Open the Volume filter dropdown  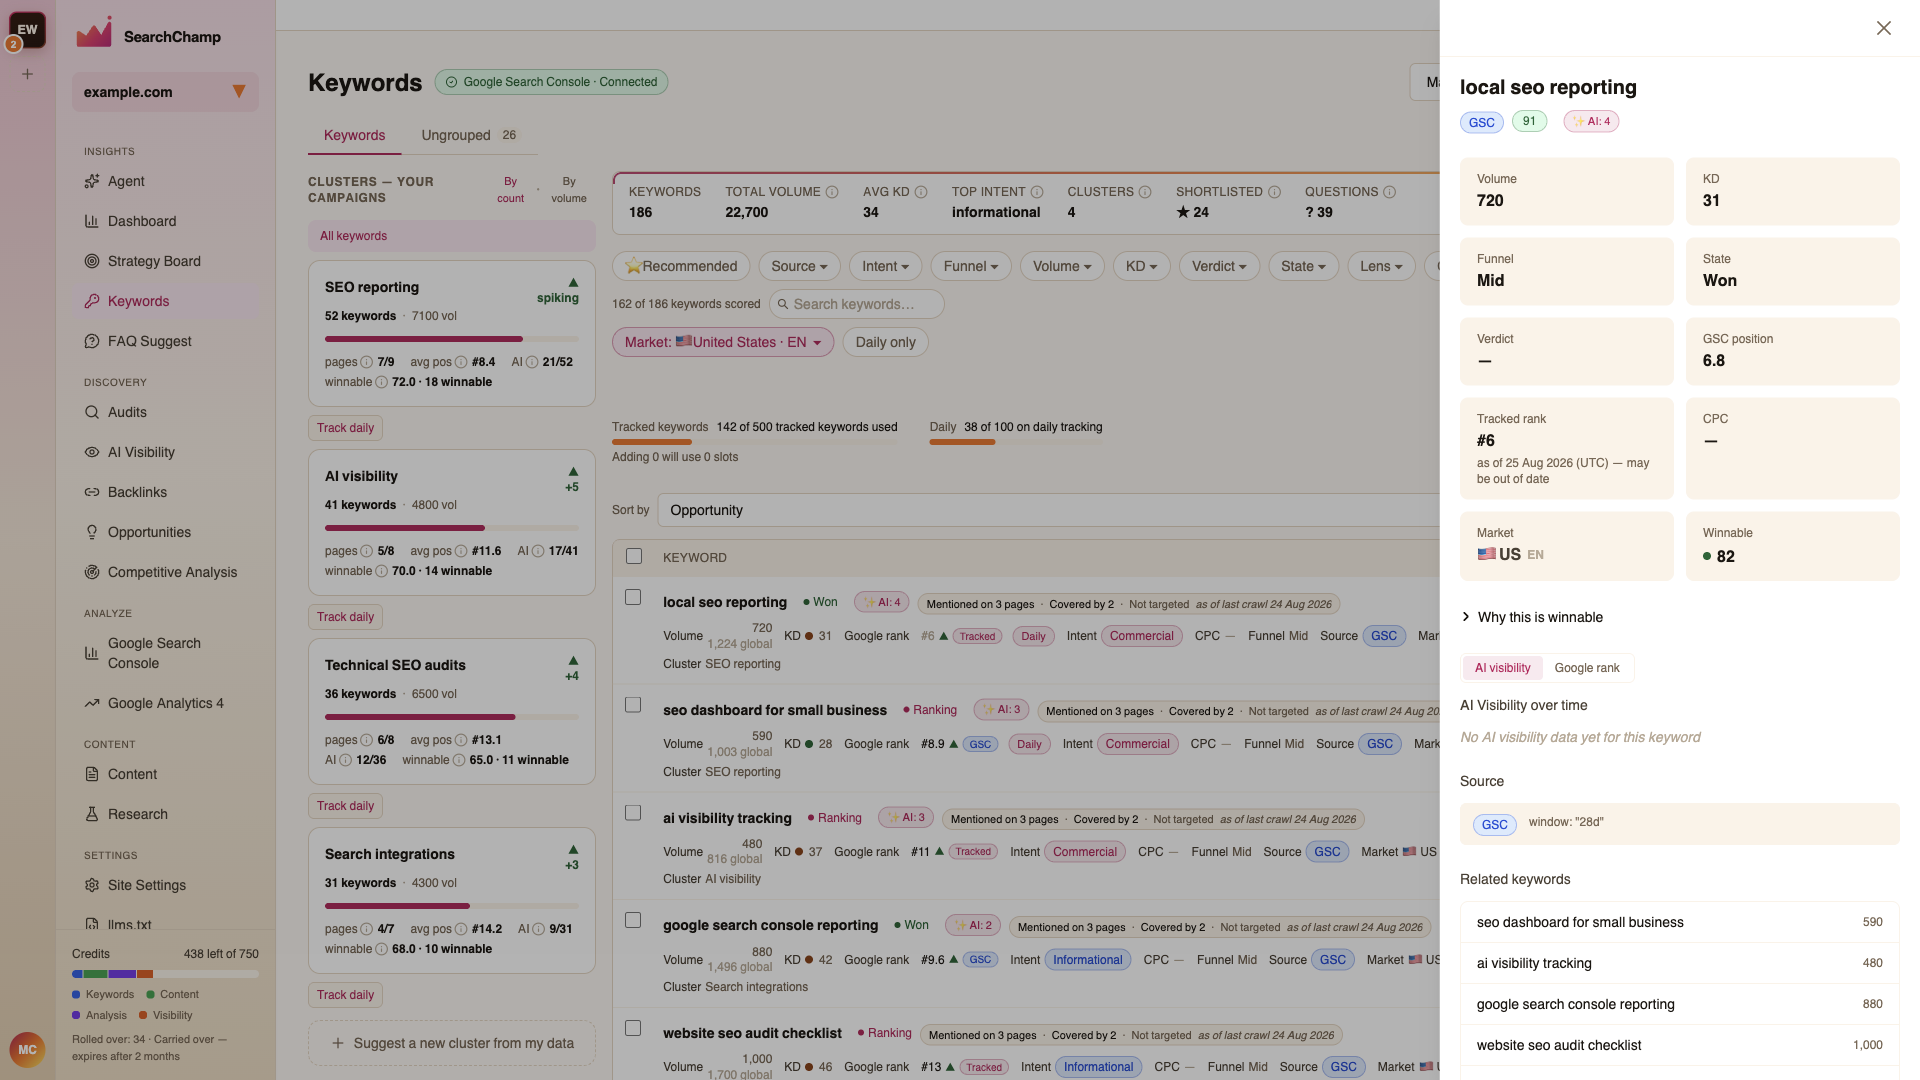[x=1062, y=266]
